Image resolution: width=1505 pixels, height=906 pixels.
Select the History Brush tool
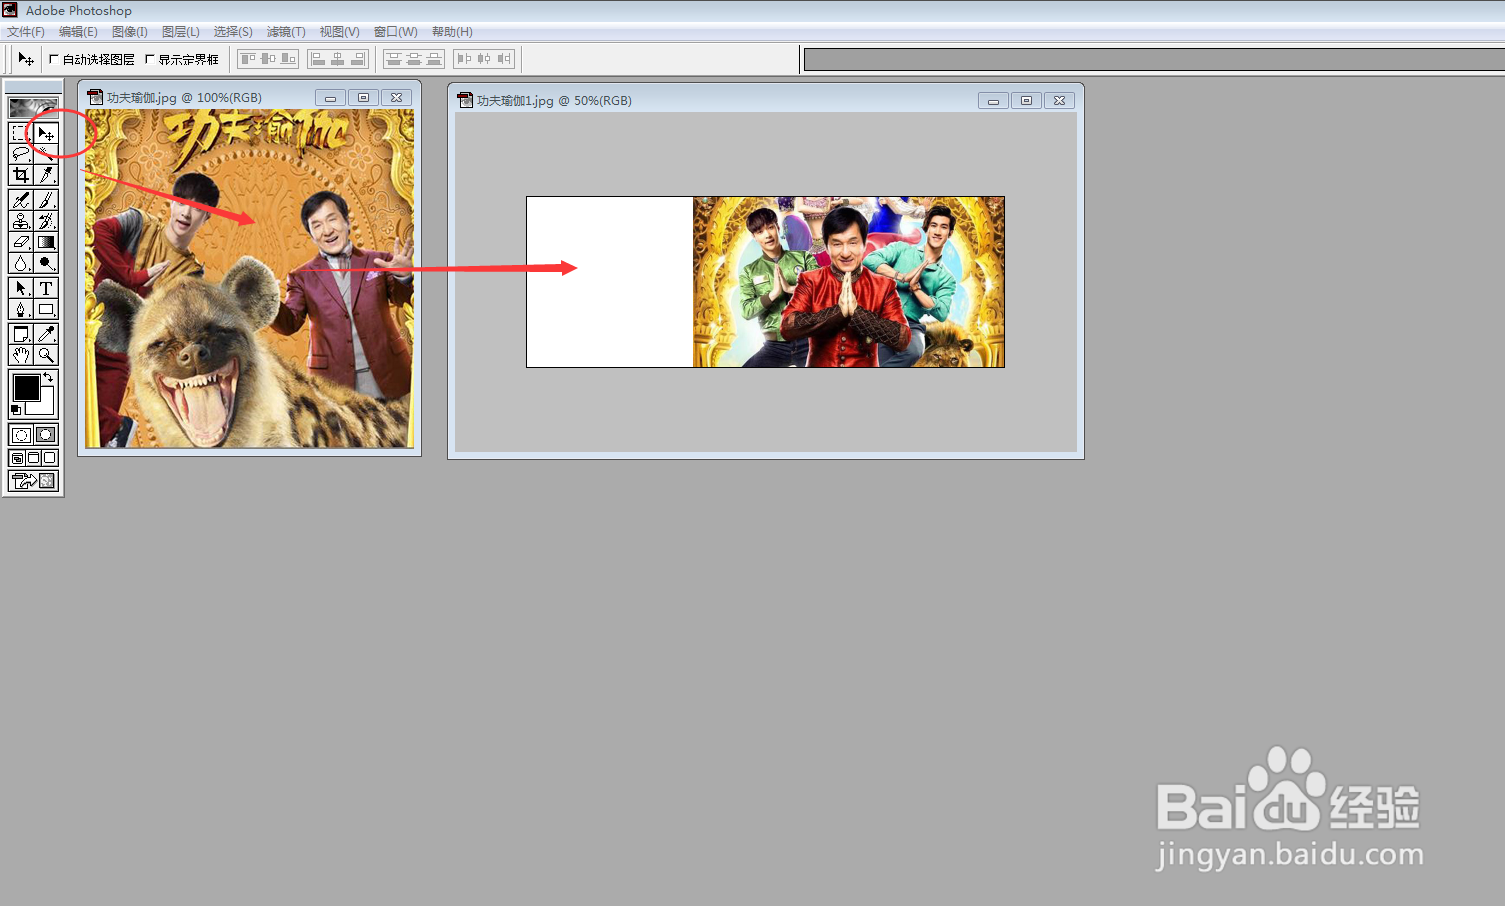point(46,221)
